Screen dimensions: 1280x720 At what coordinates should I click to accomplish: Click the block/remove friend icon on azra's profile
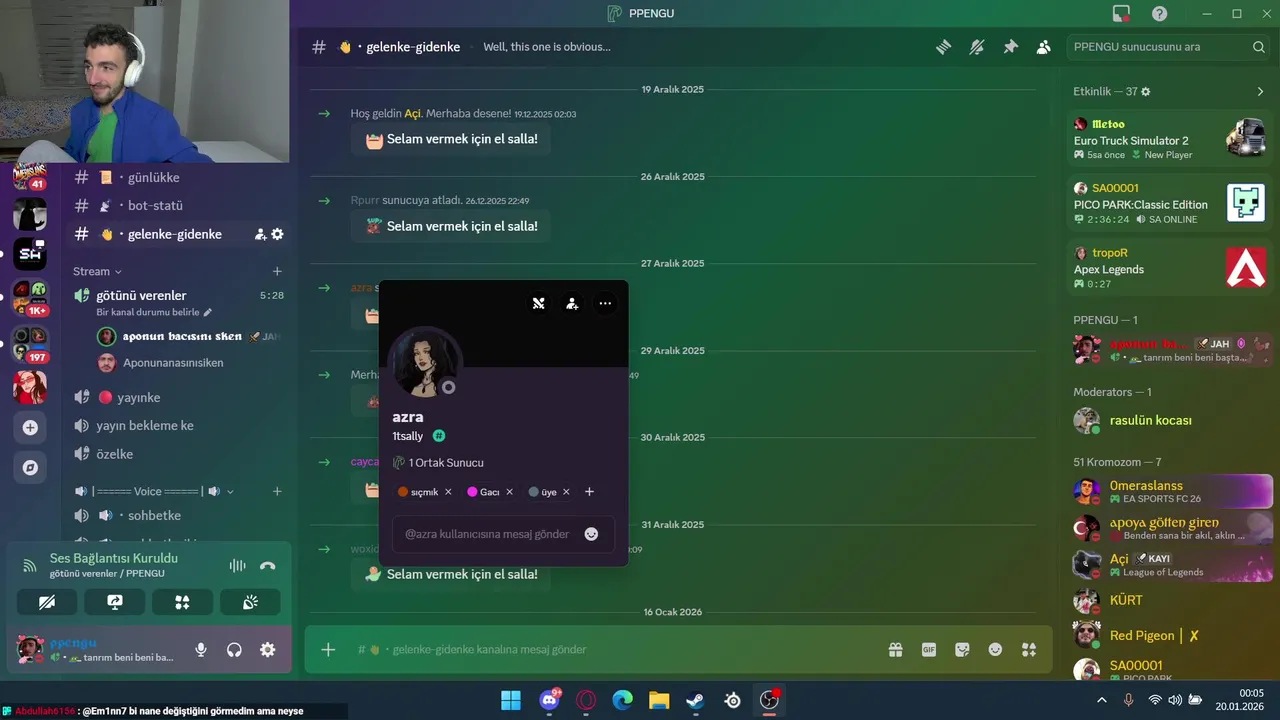click(x=538, y=303)
